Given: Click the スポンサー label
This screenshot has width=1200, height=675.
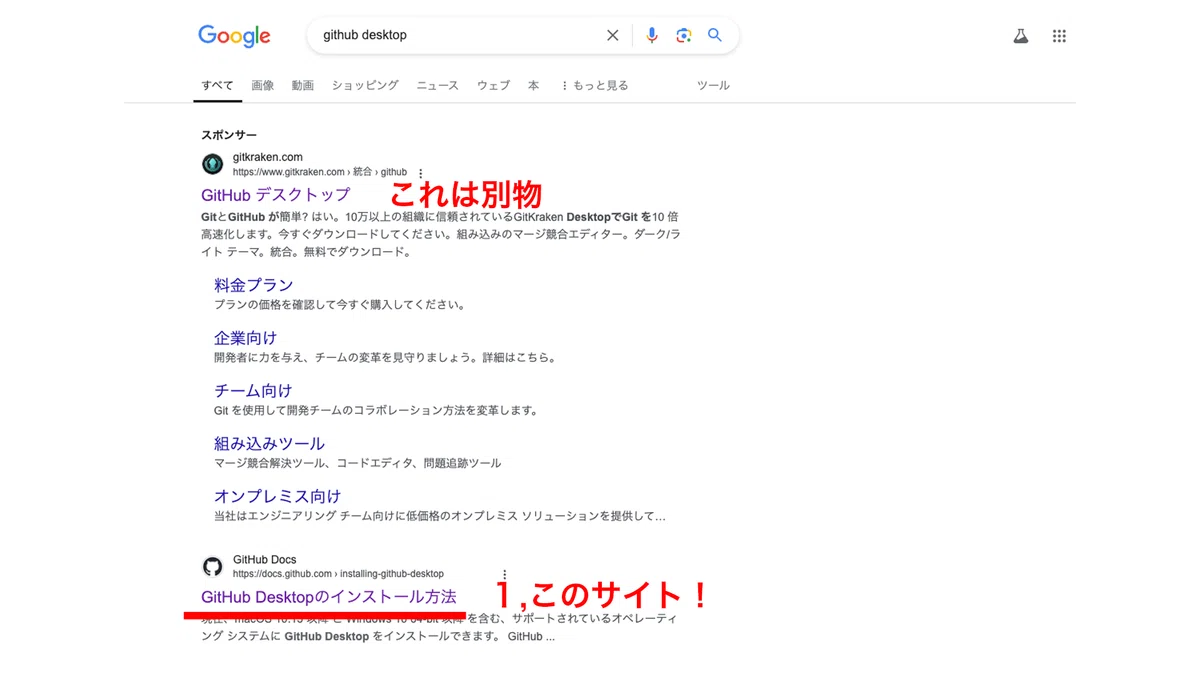Looking at the screenshot, I should tap(229, 135).
